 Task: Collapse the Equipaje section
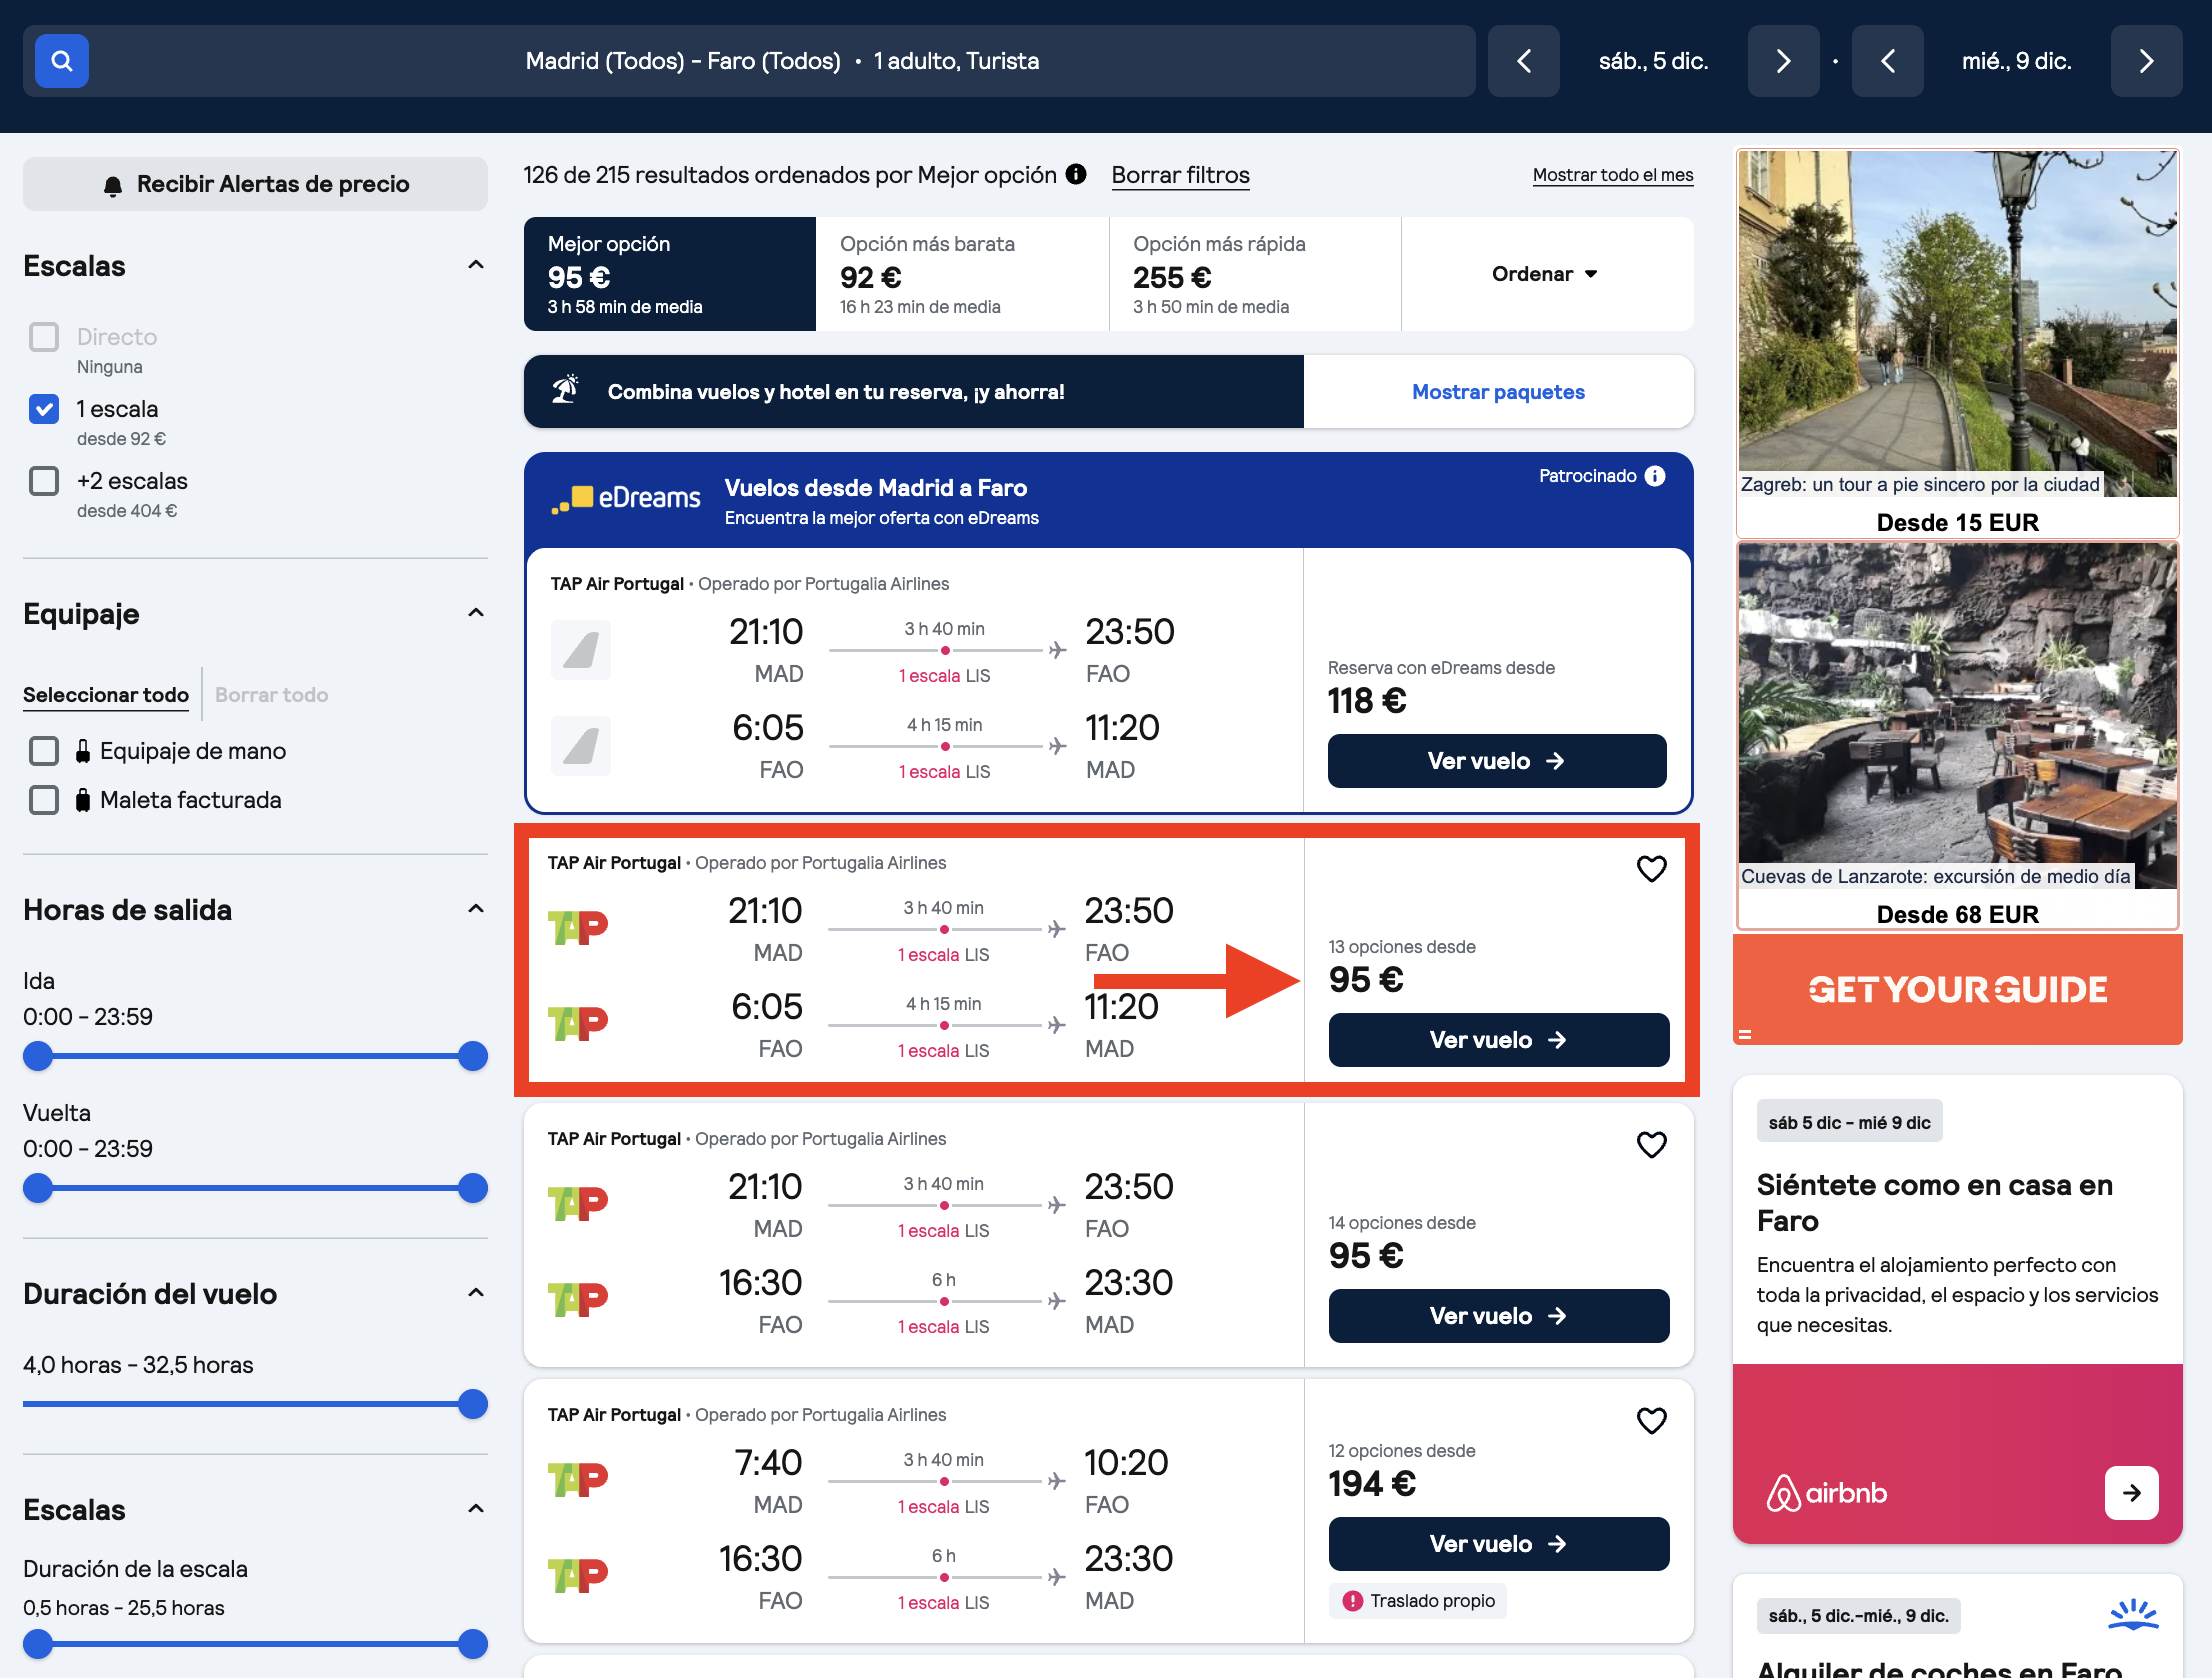[x=476, y=613]
